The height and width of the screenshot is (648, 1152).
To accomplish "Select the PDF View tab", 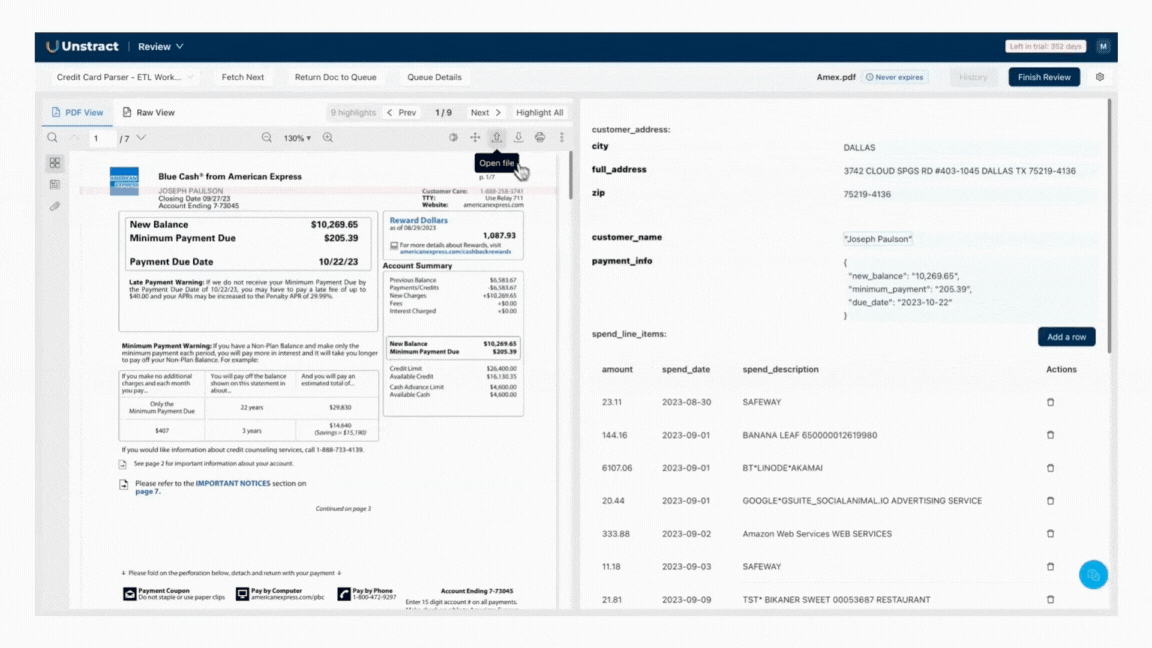I will point(77,113).
